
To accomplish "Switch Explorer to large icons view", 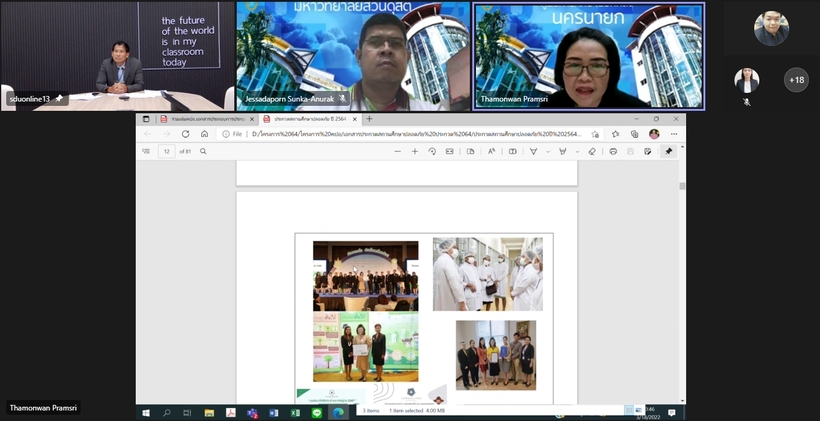I will pyautogui.click(x=639, y=410).
